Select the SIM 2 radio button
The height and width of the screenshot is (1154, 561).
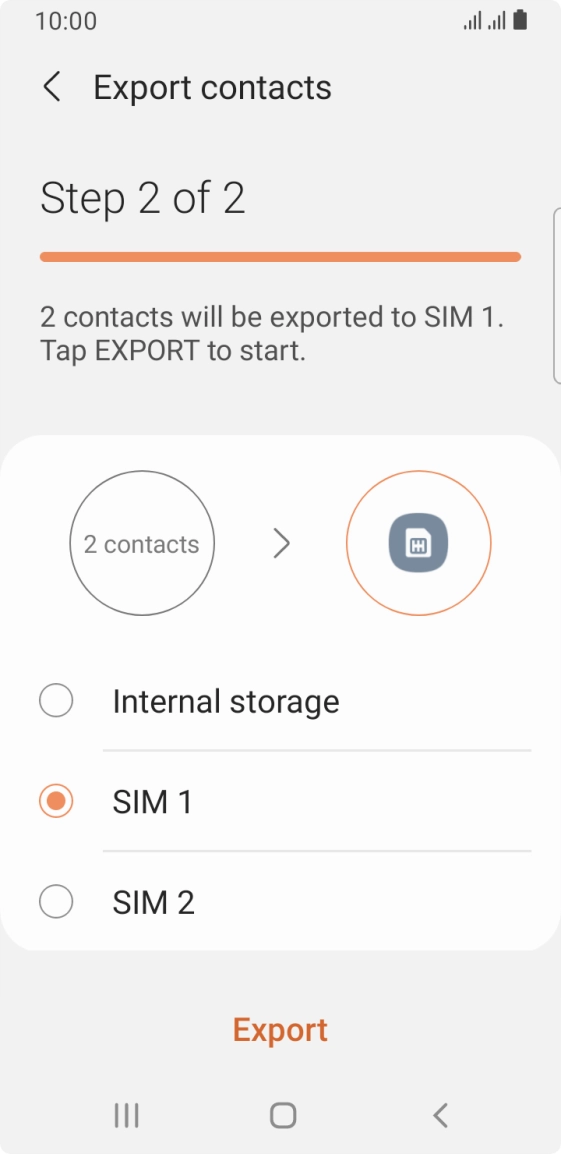pyautogui.click(x=56, y=902)
